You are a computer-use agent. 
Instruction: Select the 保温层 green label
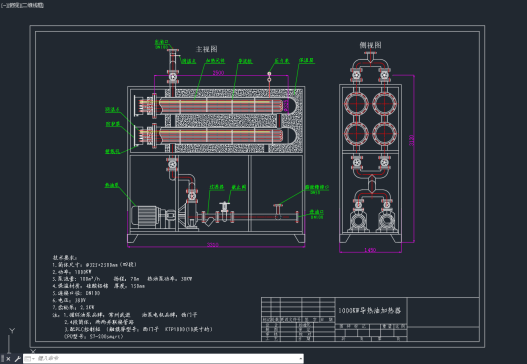tap(306, 60)
